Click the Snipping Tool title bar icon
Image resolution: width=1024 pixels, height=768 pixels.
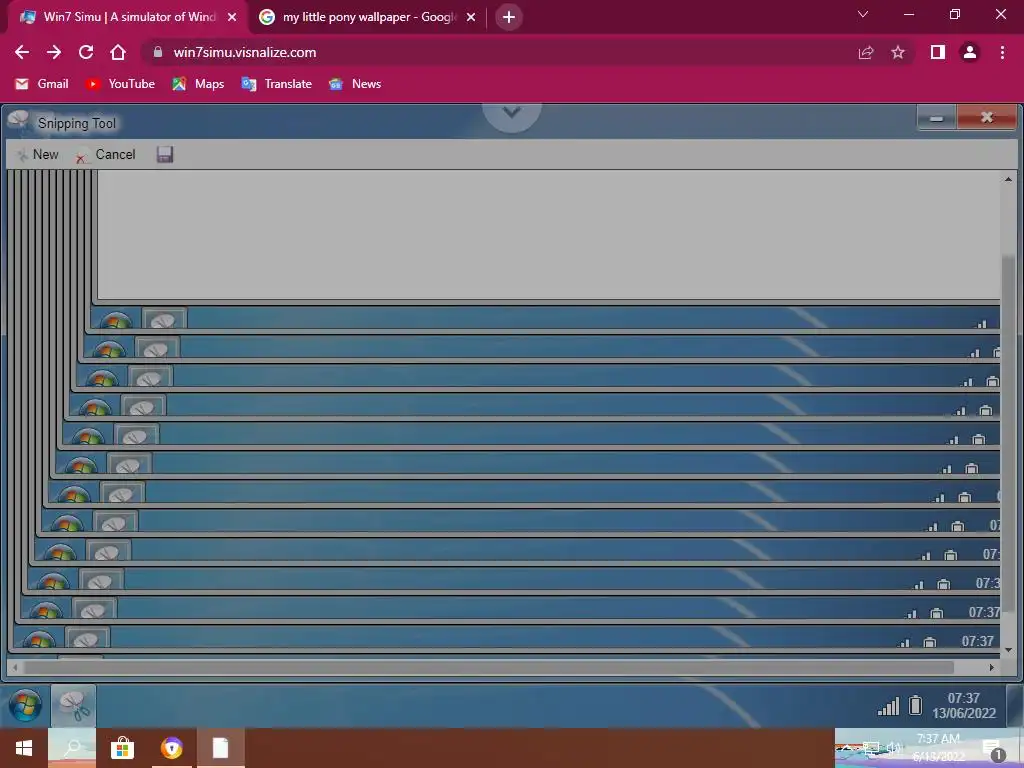click(19, 120)
